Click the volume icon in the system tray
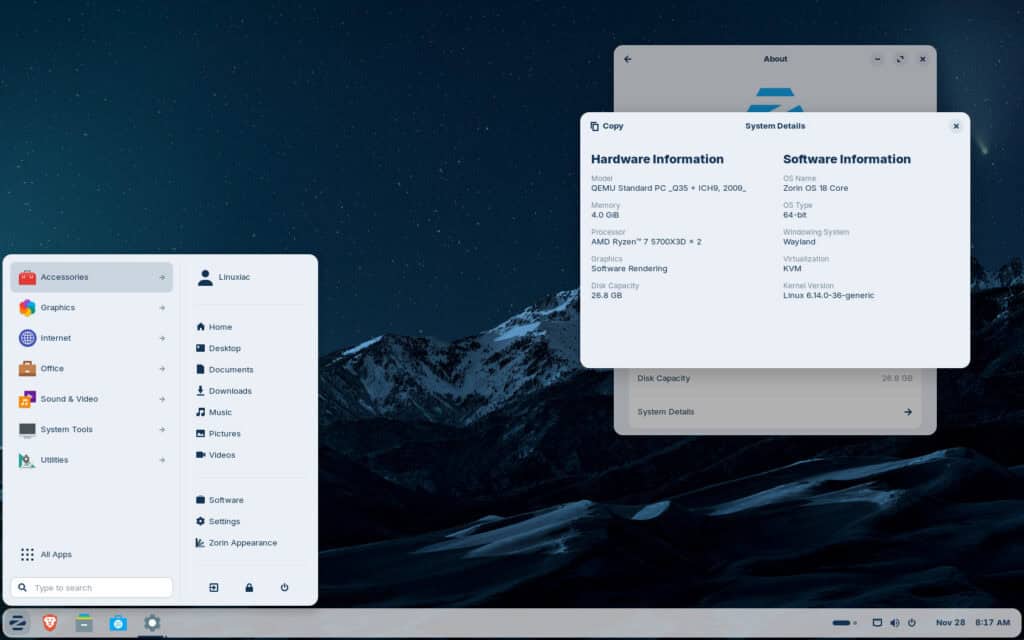1024x640 pixels. click(895, 622)
